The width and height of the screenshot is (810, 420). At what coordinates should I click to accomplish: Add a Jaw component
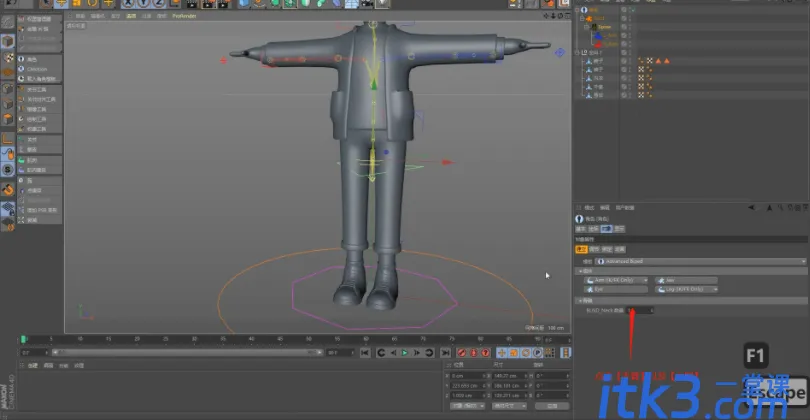click(x=686, y=280)
